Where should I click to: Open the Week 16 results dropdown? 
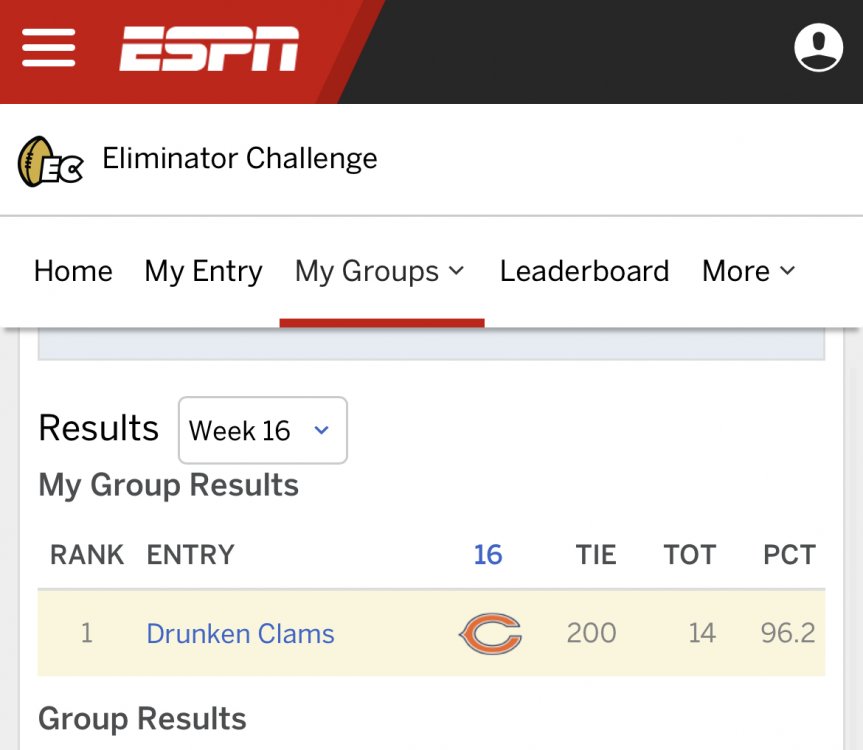coord(262,431)
